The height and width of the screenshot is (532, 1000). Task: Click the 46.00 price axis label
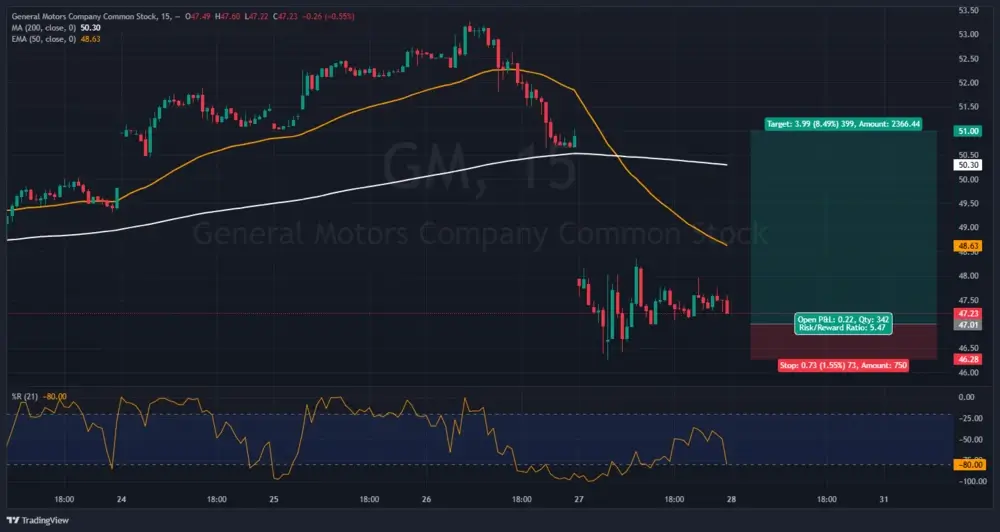pyautogui.click(x=968, y=373)
